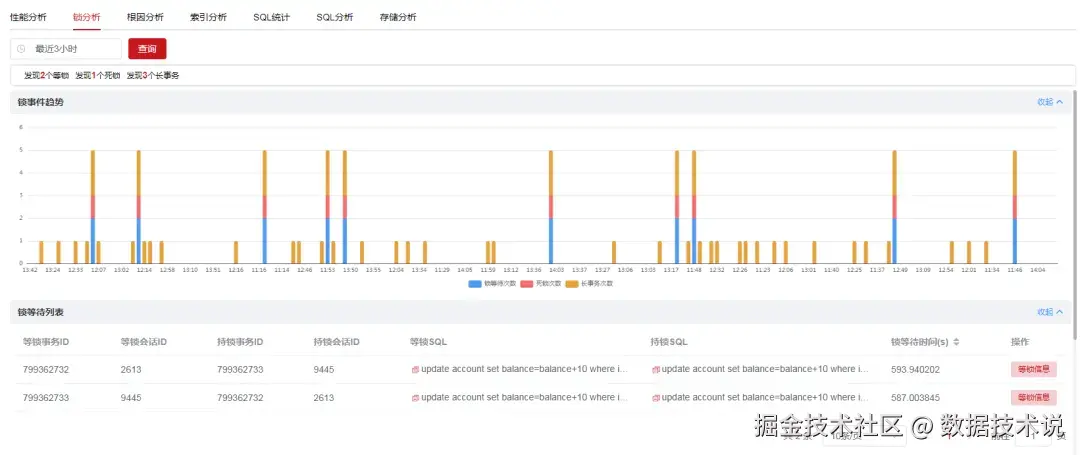Toggle the red 死锁次数 legend series

(541, 284)
